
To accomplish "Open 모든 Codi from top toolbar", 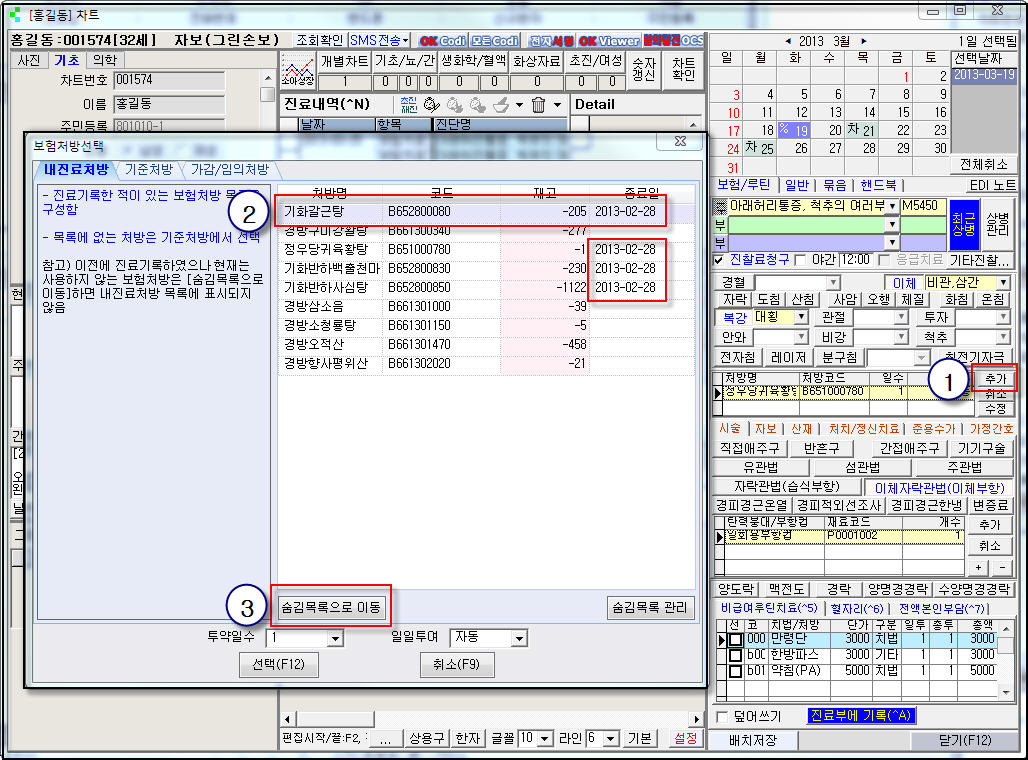I will (494, 41).
